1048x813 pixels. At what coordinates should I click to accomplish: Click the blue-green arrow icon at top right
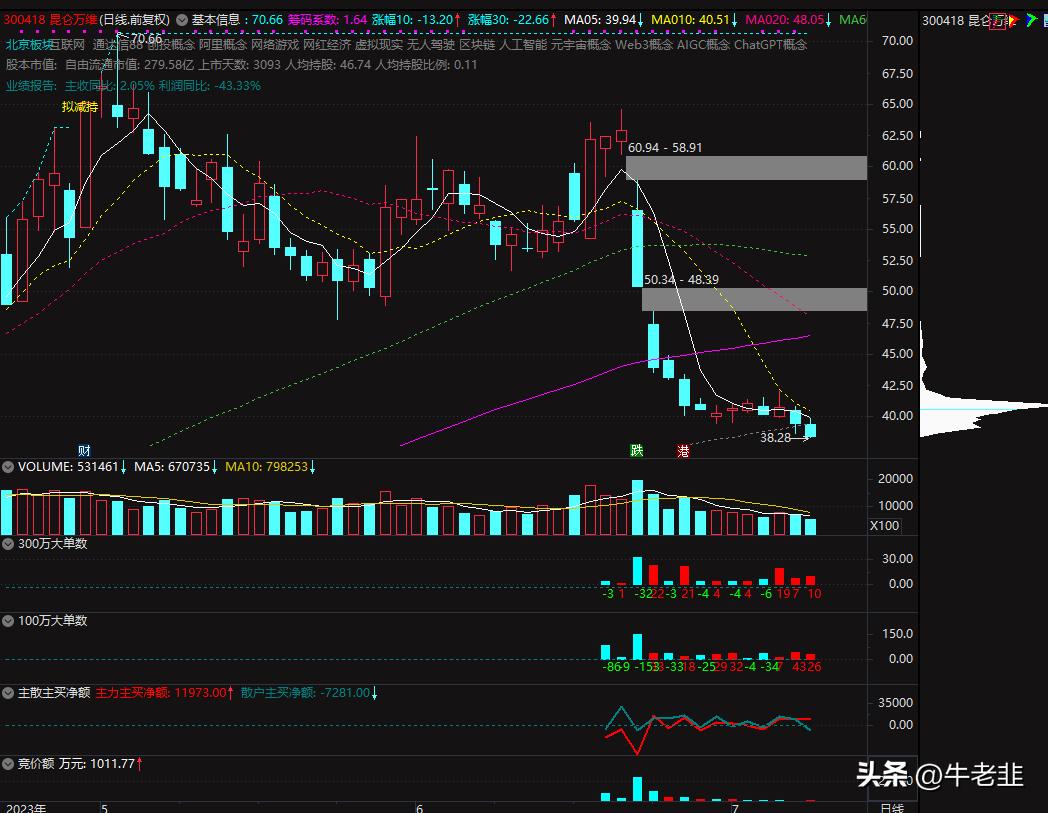click(1032, 21)
